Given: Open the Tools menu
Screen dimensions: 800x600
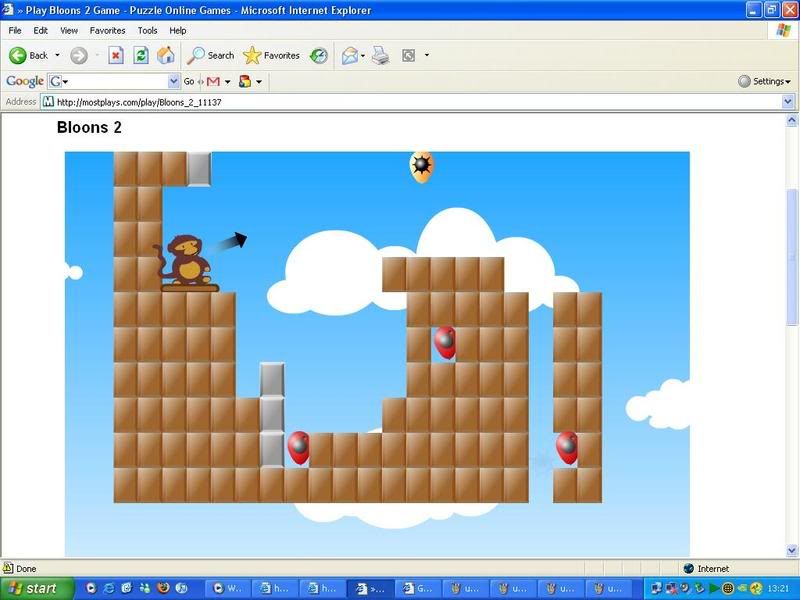Looking at the screenshot, I should (x=147, y=31).
